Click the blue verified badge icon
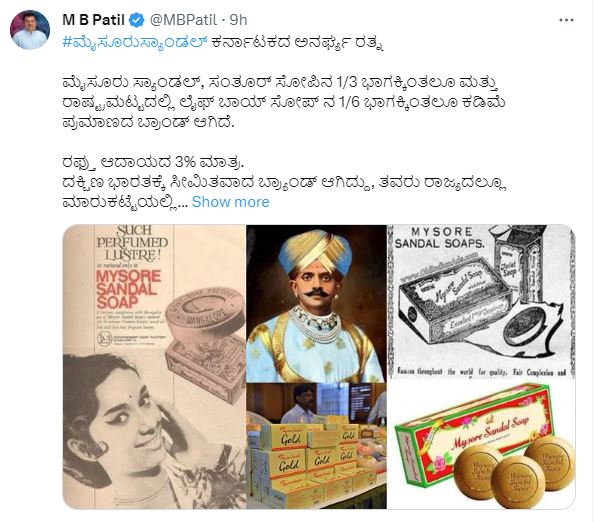The width and height of the screenshot is (604, 522). tap(136, 20)
